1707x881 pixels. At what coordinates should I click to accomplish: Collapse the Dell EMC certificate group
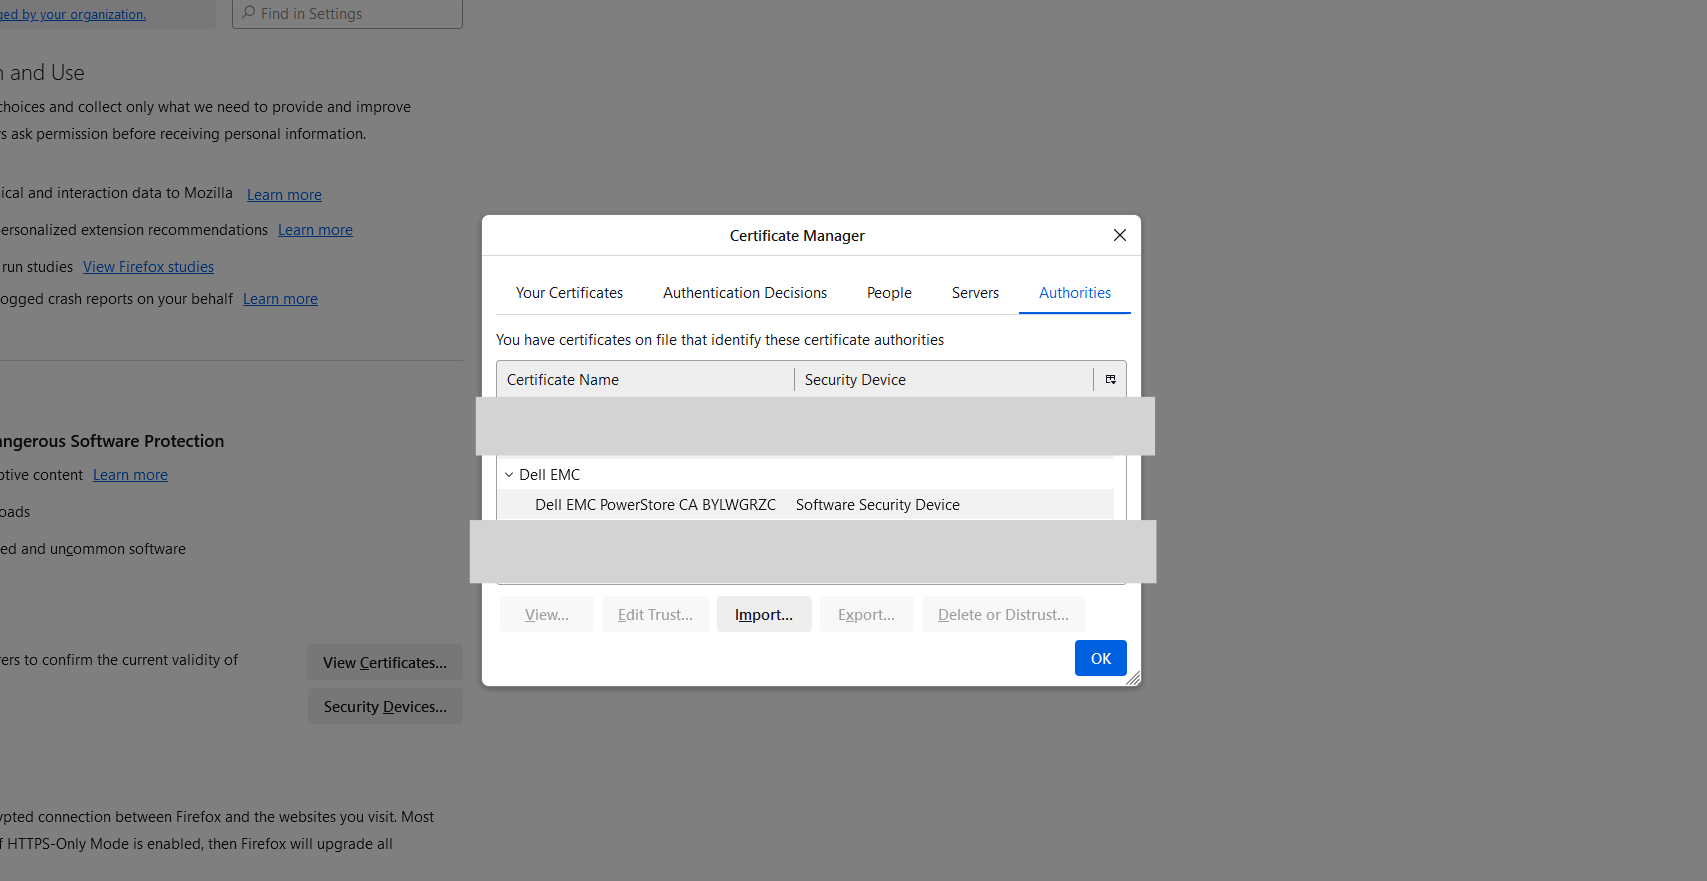[509, 475]
